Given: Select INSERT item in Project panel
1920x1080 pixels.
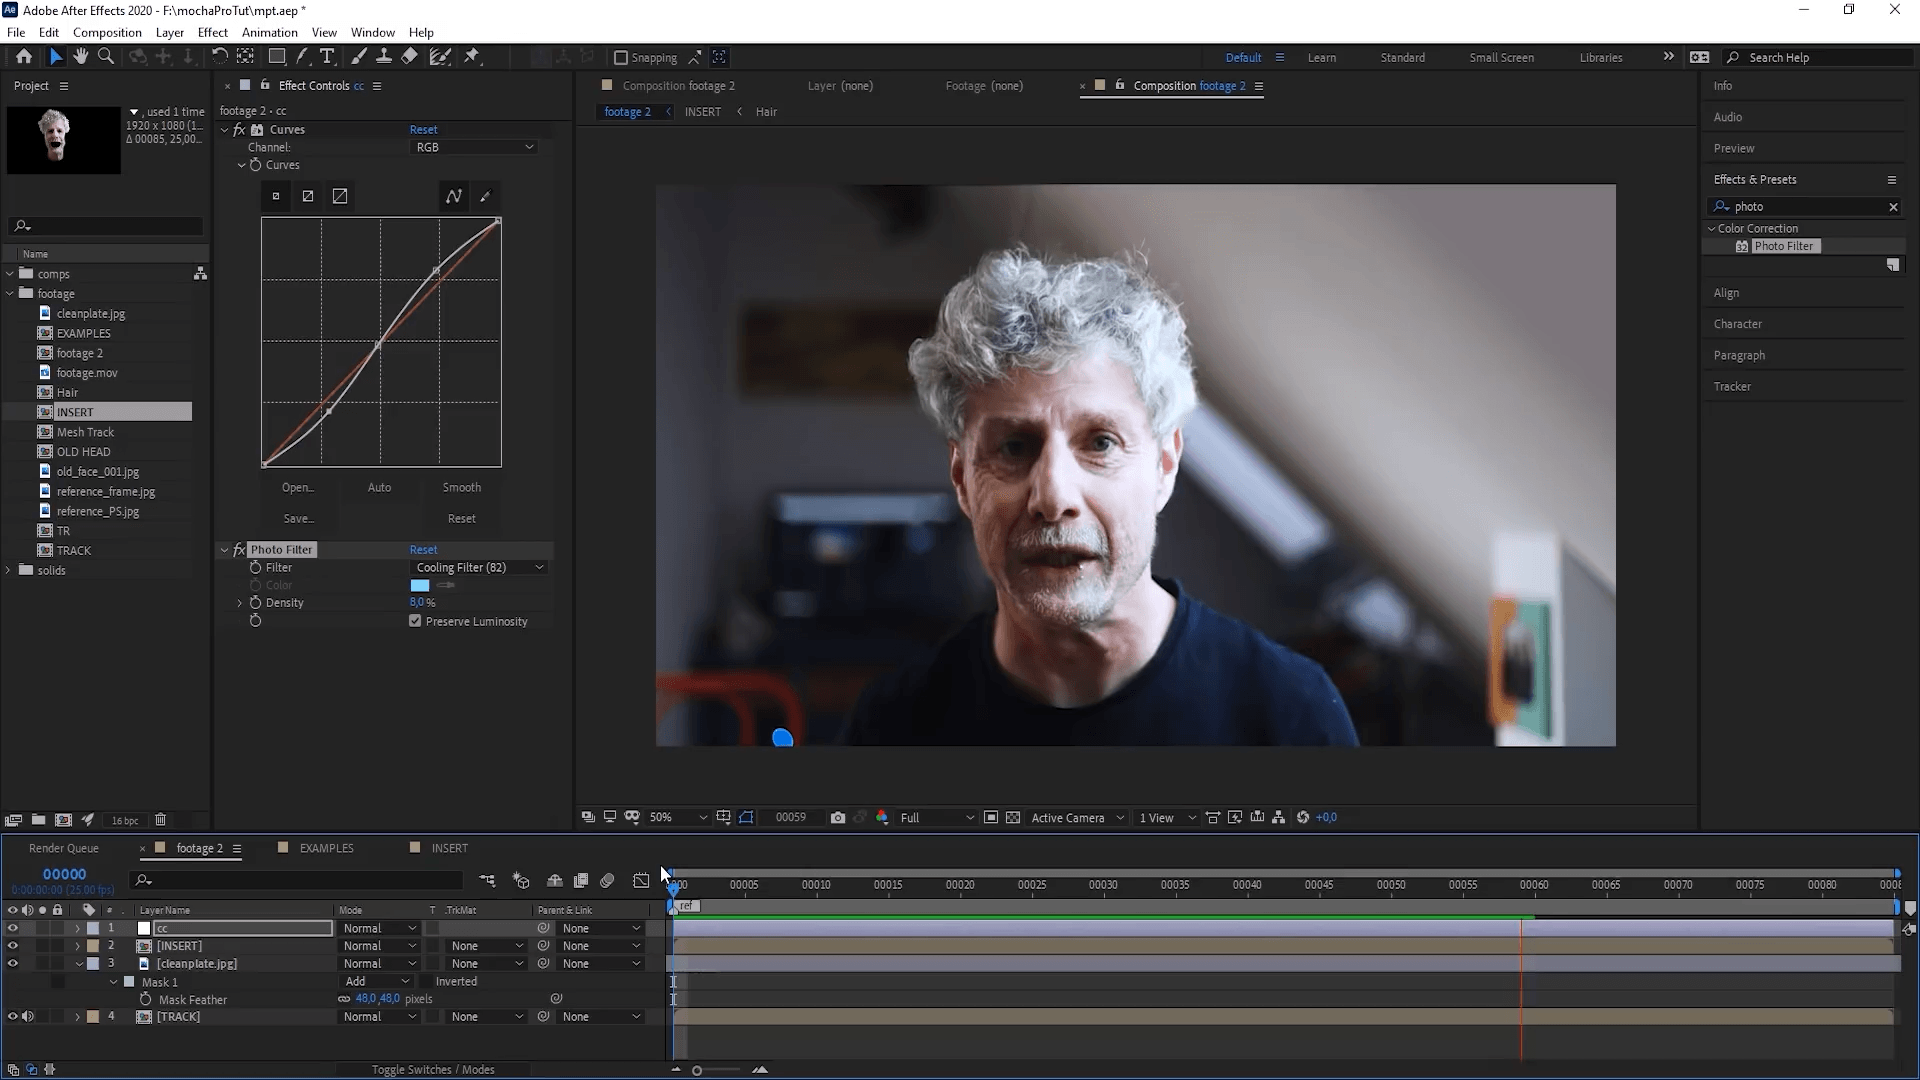Looking at the screenshot, I should pos(75,412).
